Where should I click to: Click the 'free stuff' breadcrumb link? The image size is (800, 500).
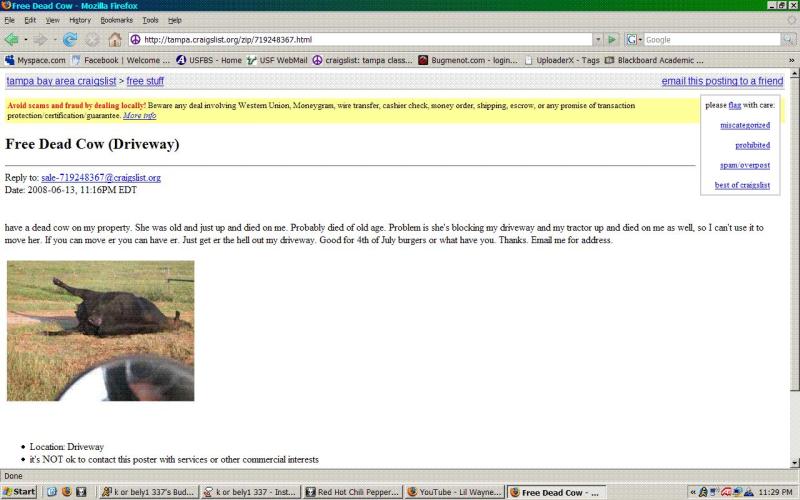tap(146, 81)
